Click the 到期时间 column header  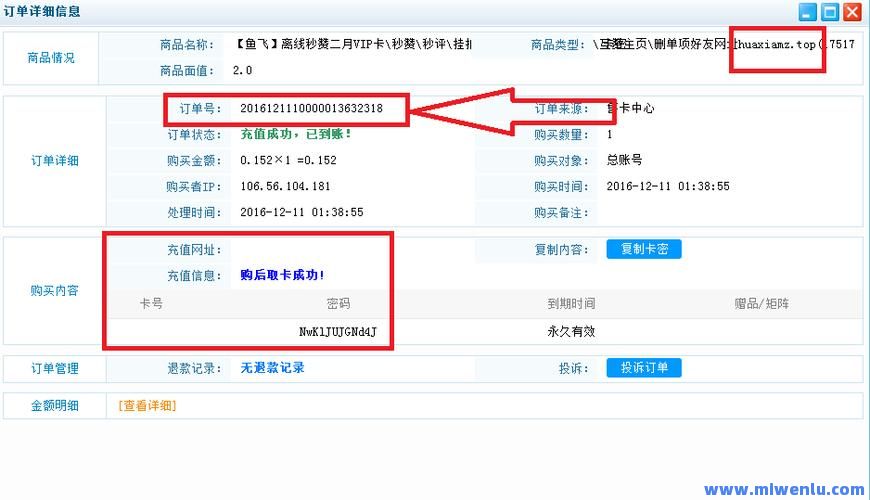[x=571, y=304]
